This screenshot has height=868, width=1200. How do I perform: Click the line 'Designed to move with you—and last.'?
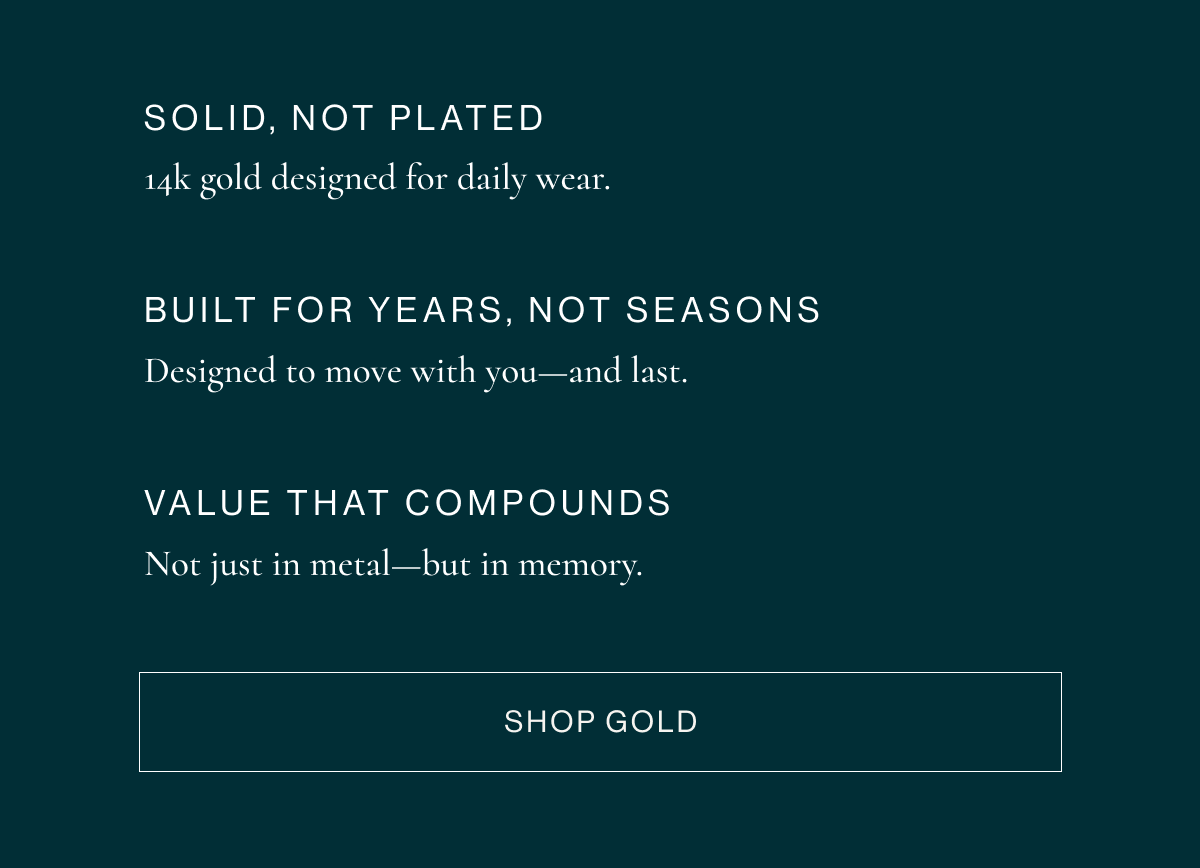416,370
